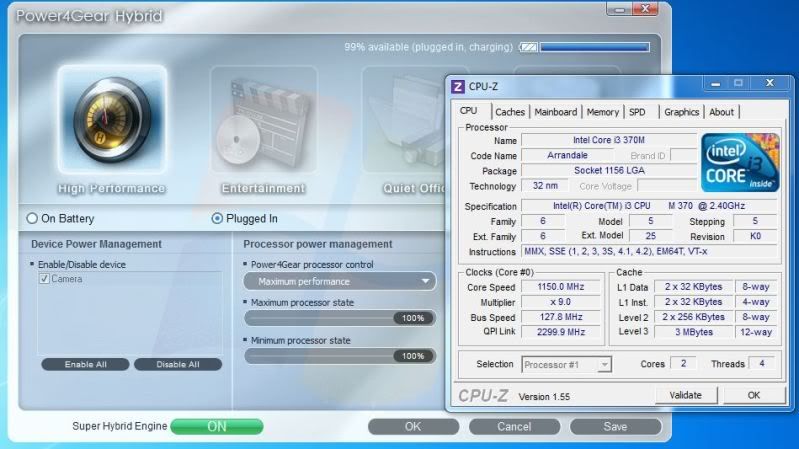Viewport: 799px width, 449px height.
Task: Click the Level 3 12-way associativity value
Action: [x=756, y=332]
